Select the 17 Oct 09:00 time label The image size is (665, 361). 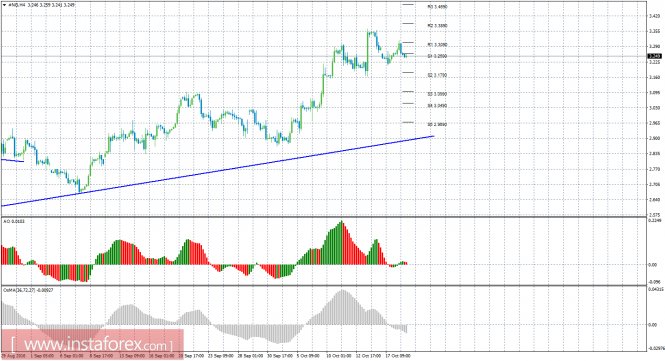[398, 355]
